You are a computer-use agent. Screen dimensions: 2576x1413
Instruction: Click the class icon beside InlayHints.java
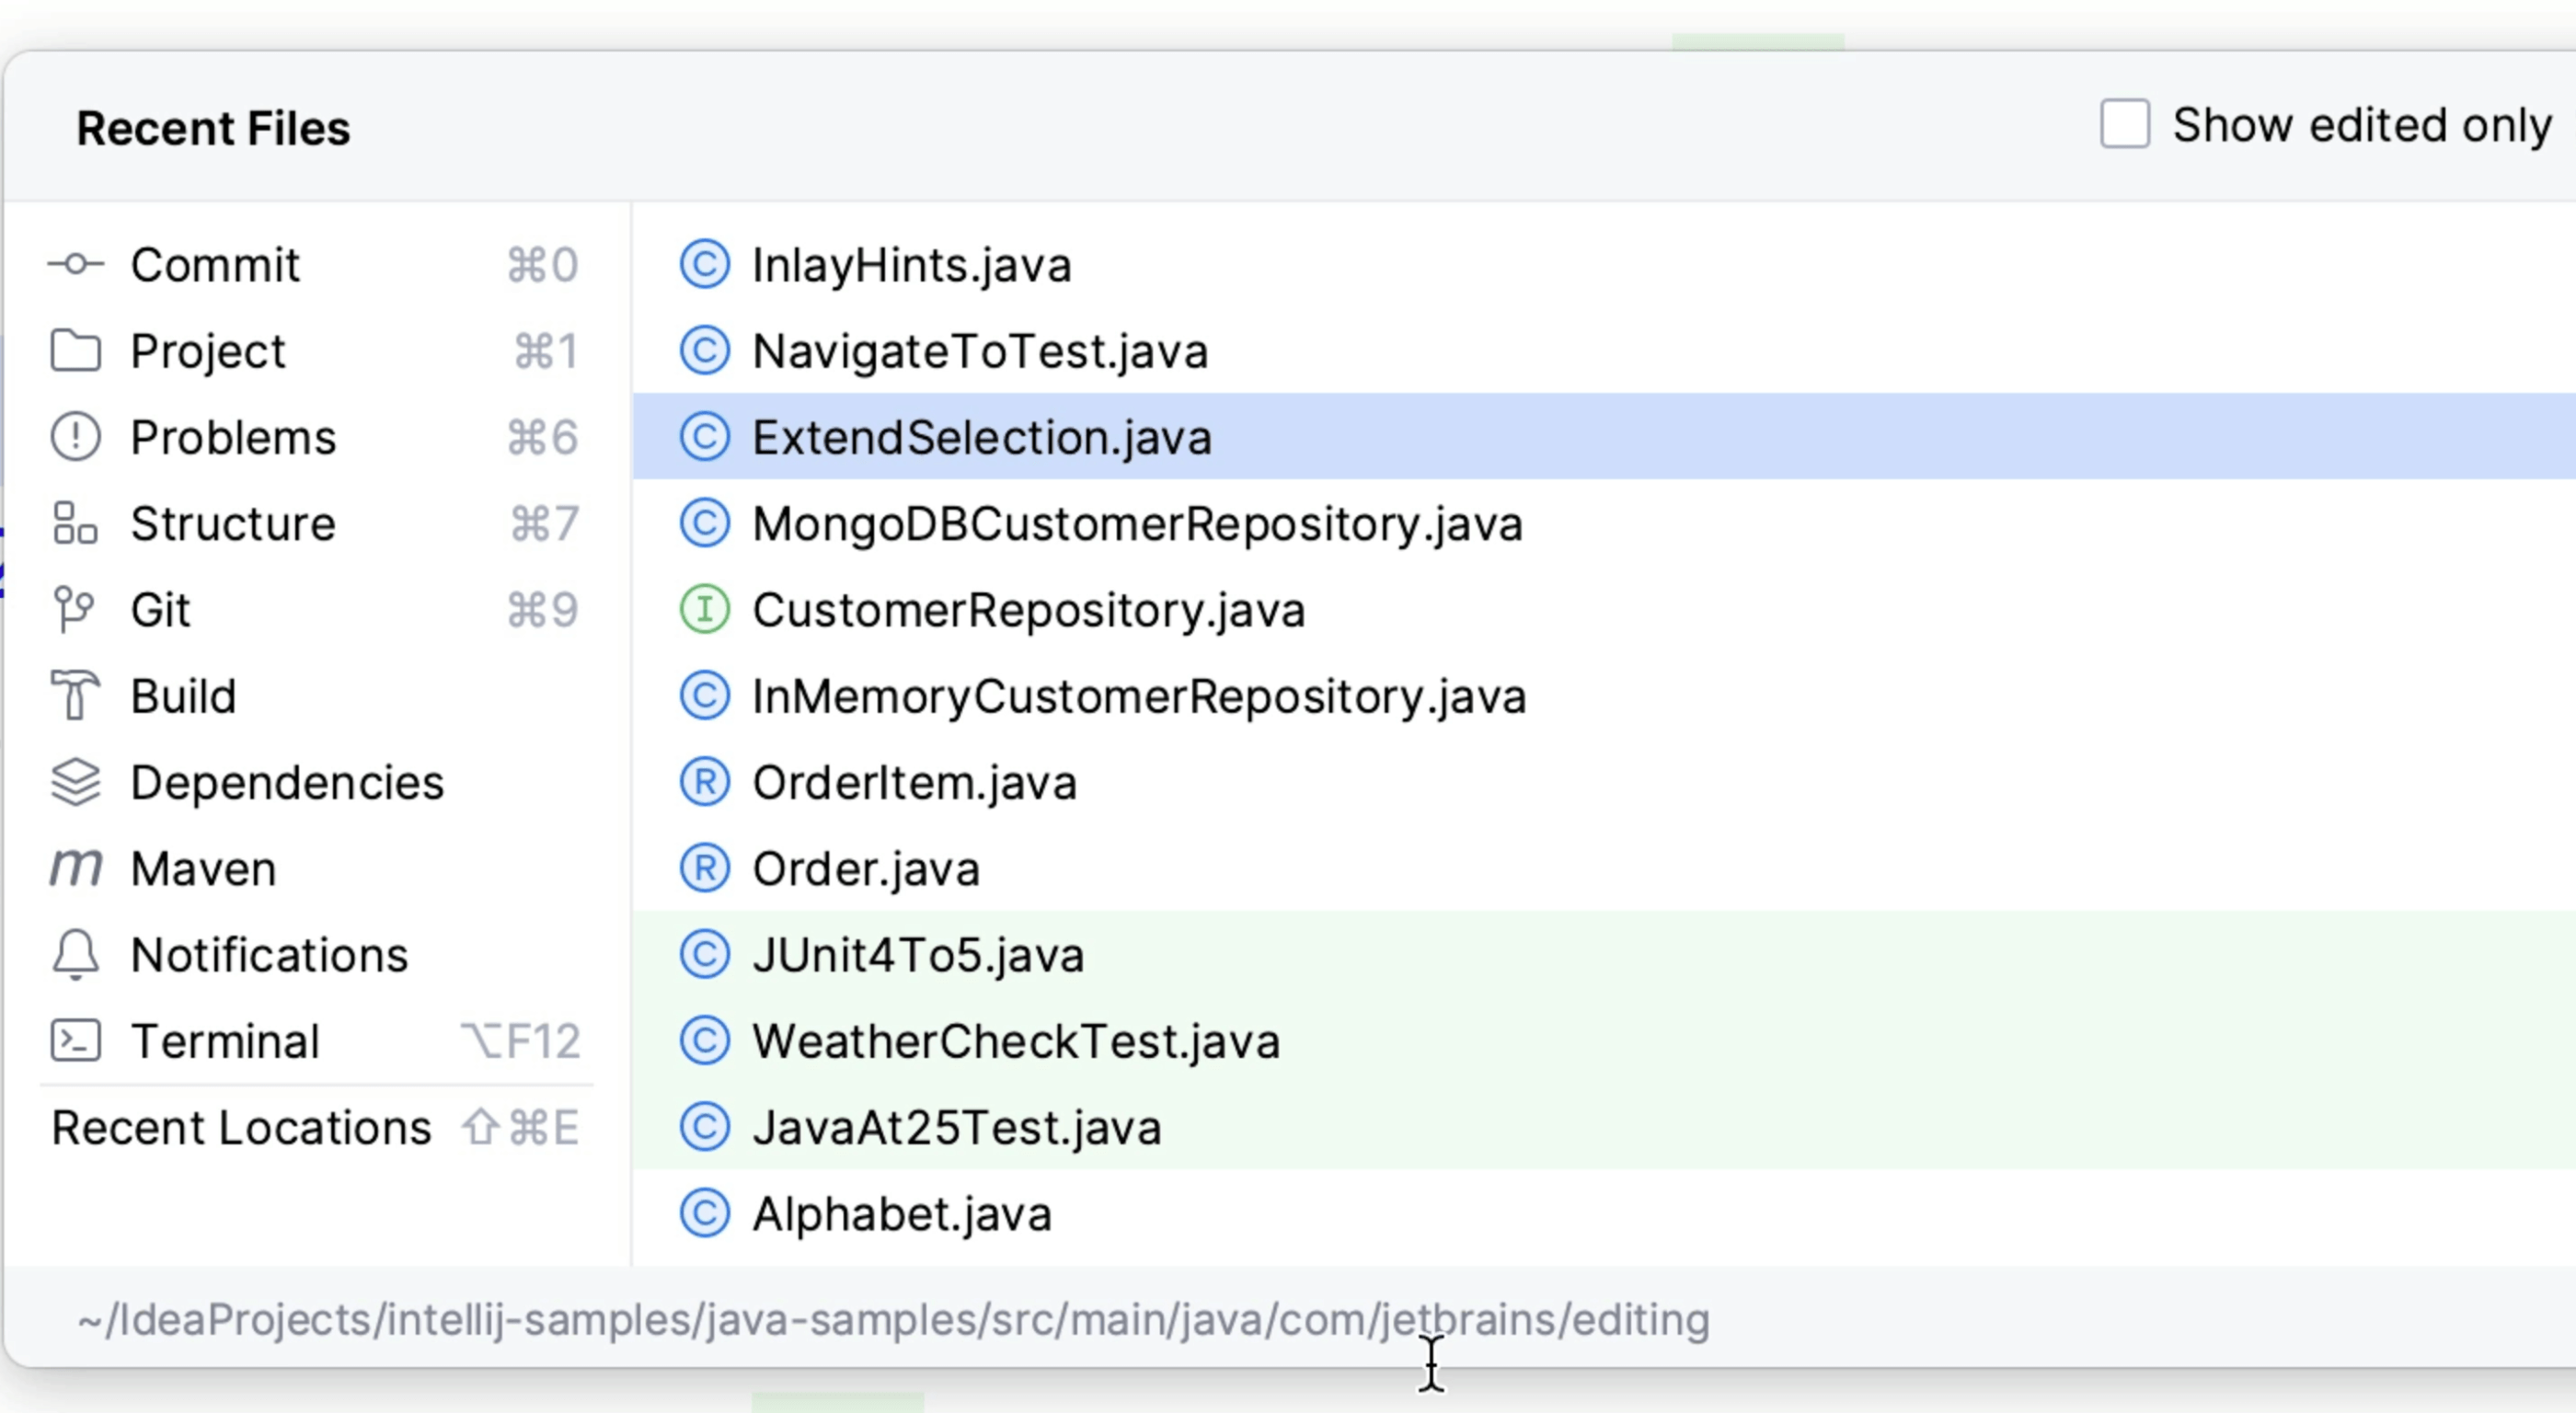pos(705,264)
